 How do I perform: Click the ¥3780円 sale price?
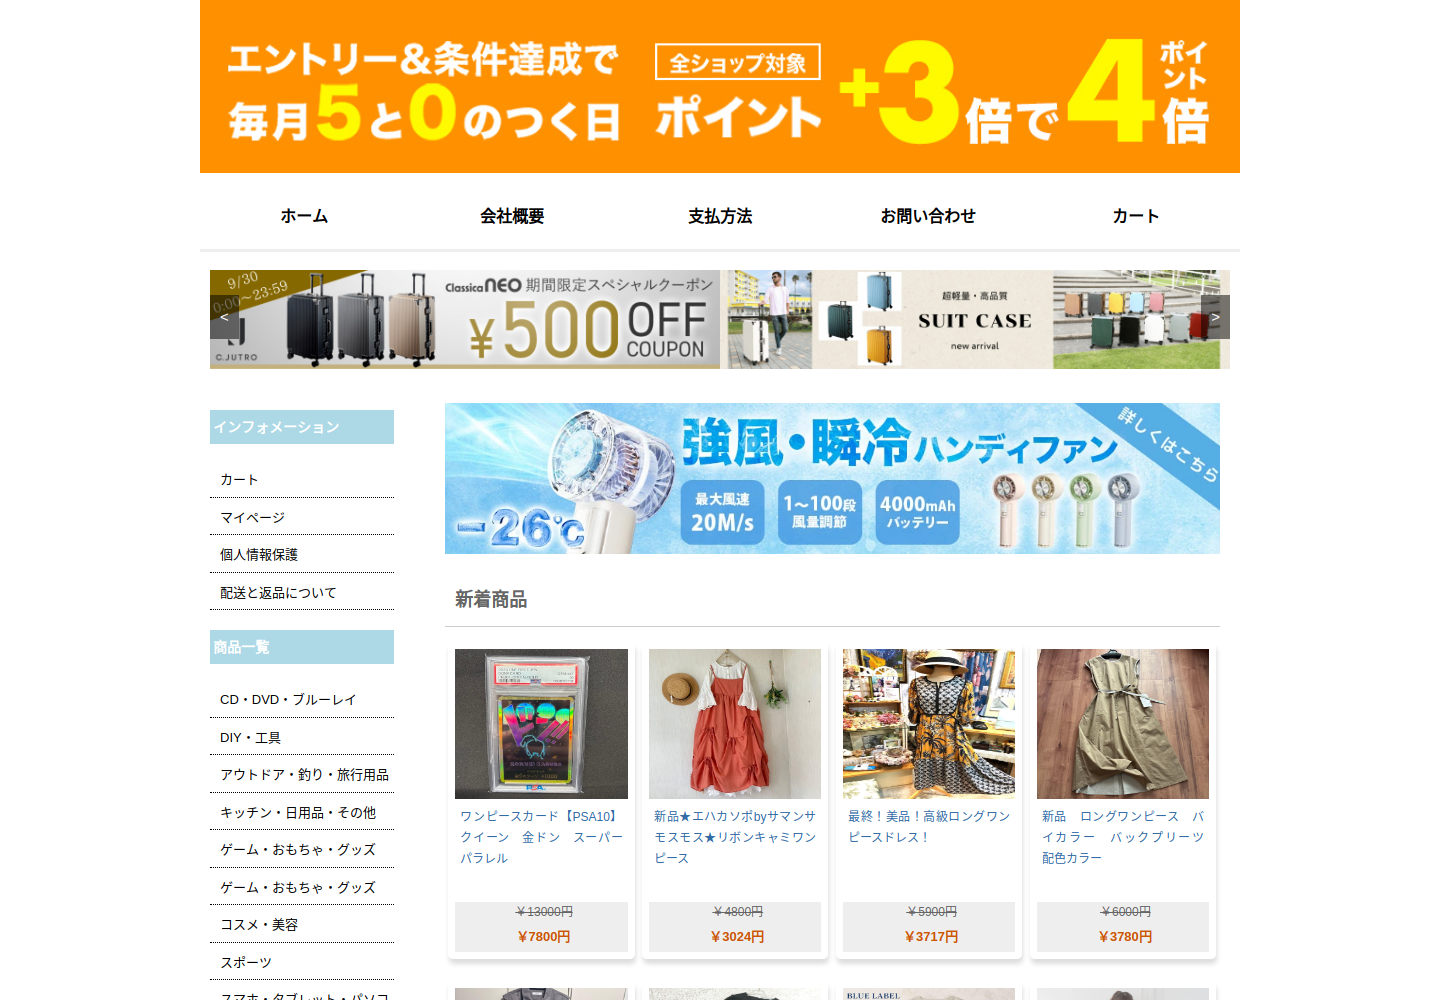point(1125,937)
